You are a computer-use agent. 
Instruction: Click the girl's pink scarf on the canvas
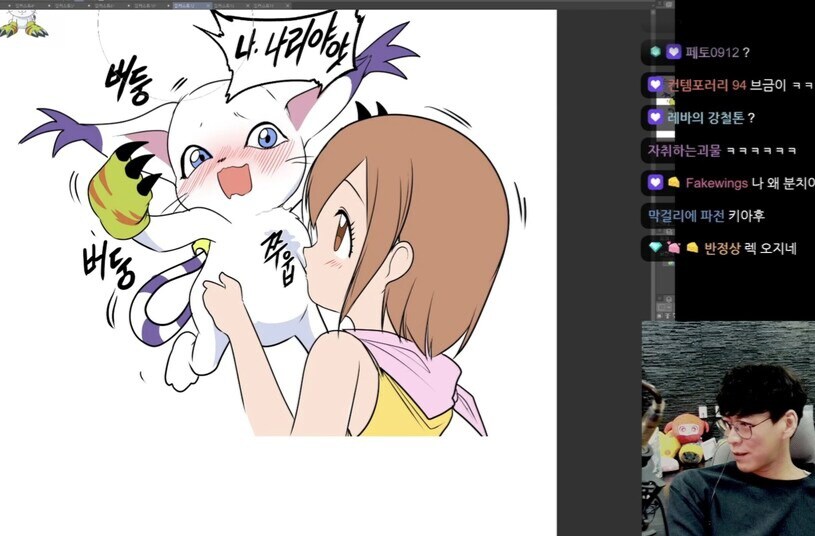point(420,370)
